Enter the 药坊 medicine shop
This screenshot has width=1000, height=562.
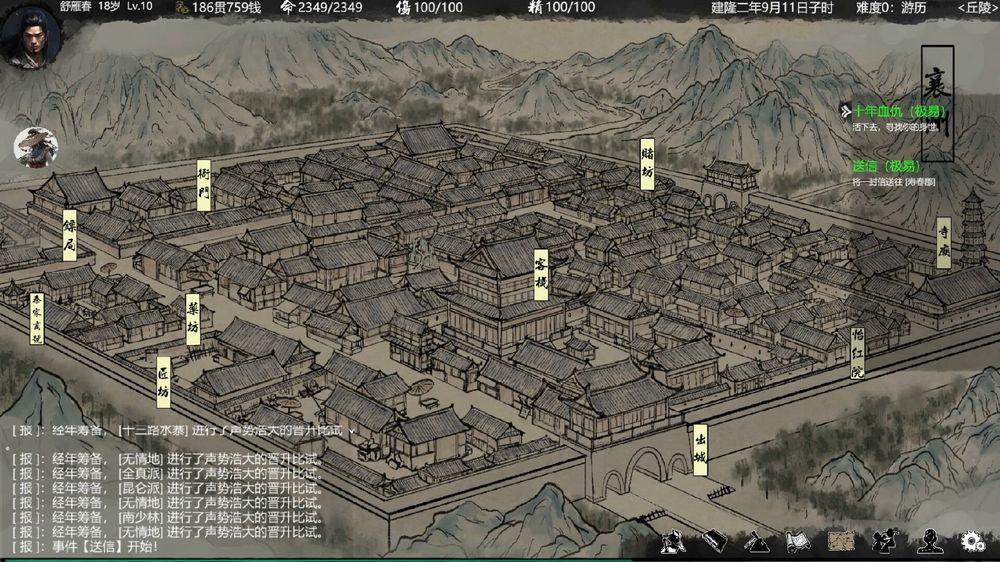tap(193, 319)
